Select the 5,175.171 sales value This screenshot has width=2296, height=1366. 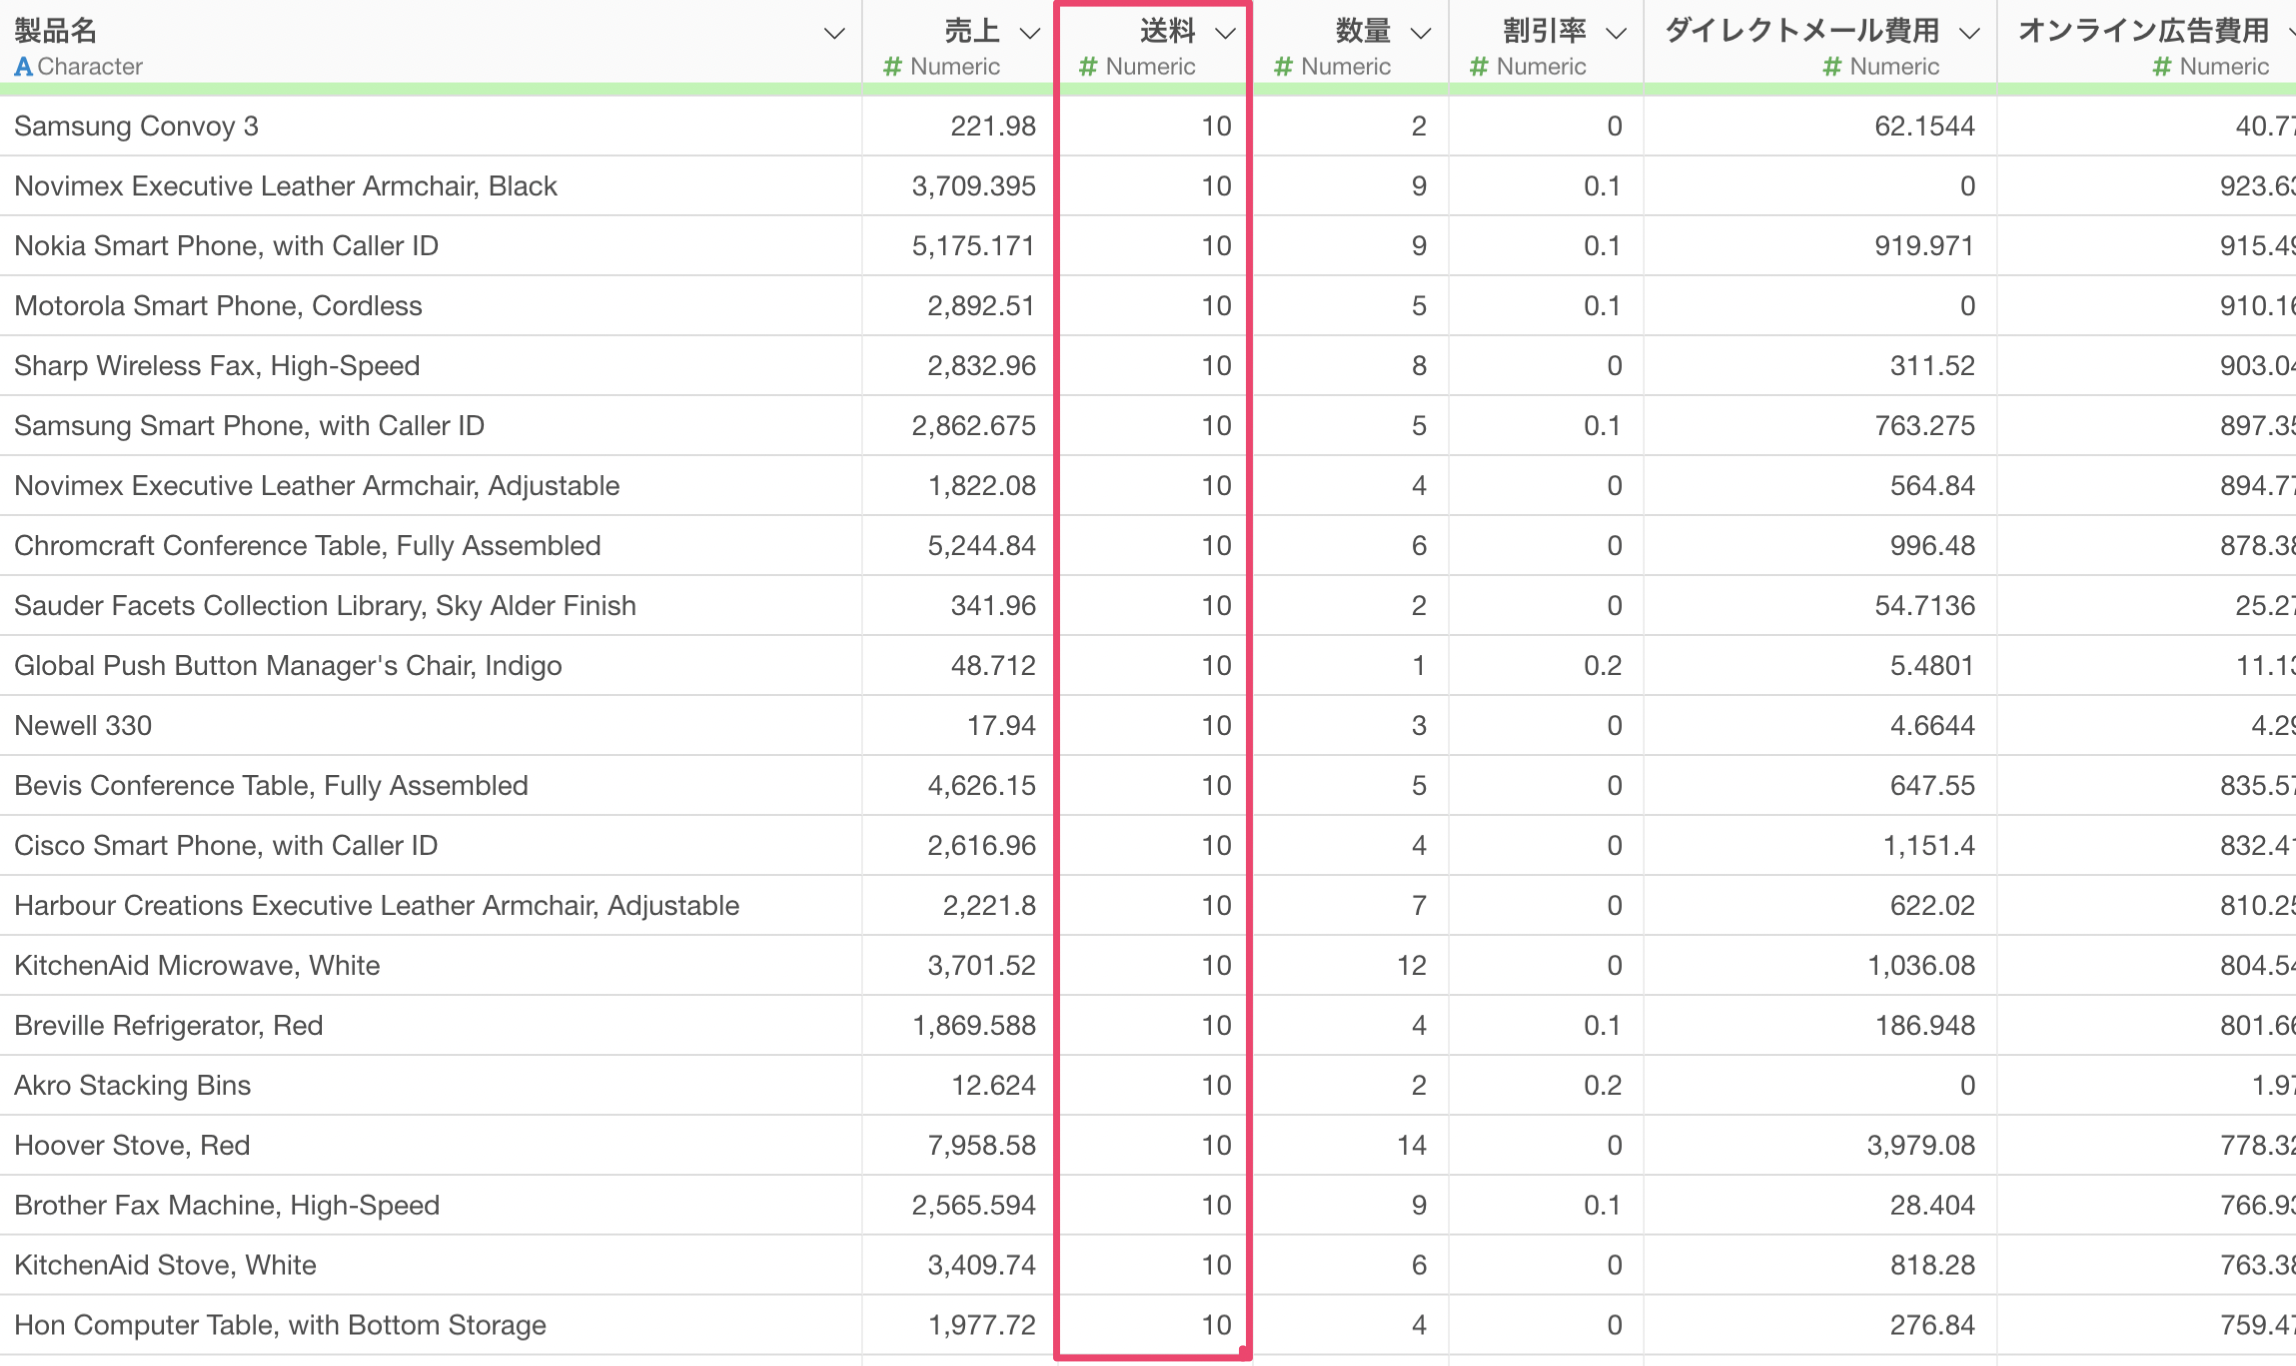click(973, 246)
